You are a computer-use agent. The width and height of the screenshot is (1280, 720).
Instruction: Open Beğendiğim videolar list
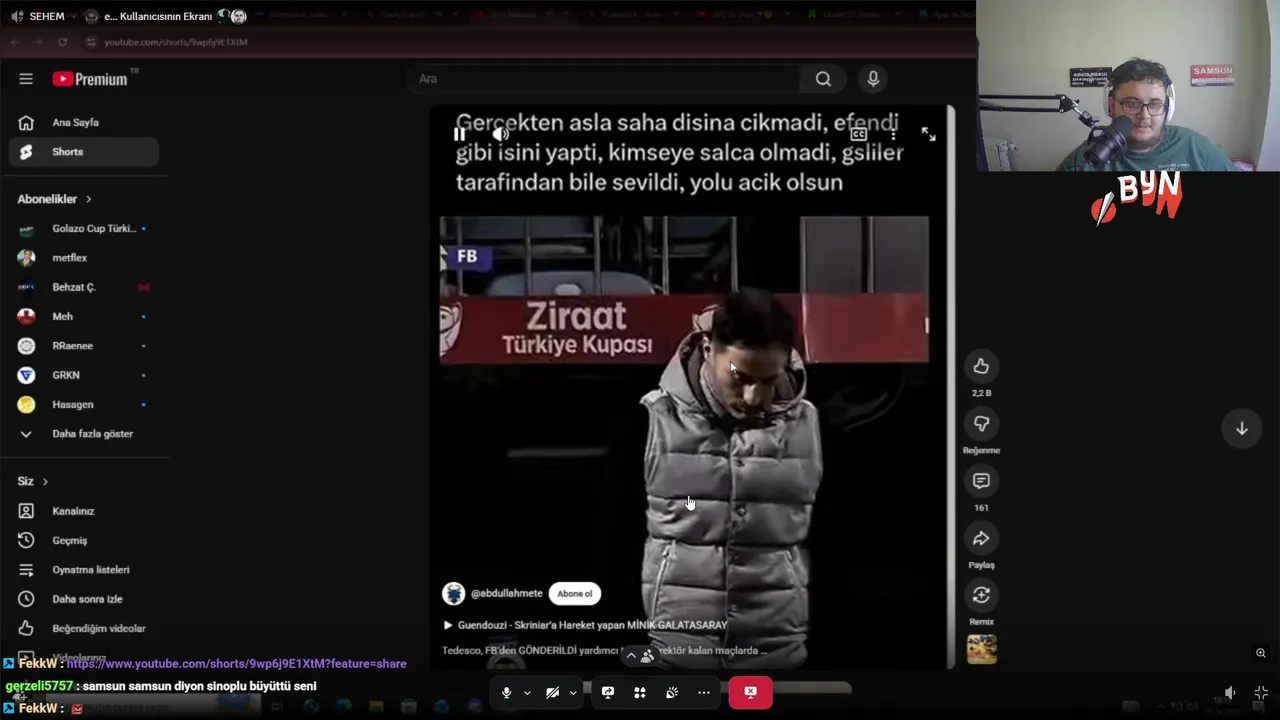tap(83, 628)
